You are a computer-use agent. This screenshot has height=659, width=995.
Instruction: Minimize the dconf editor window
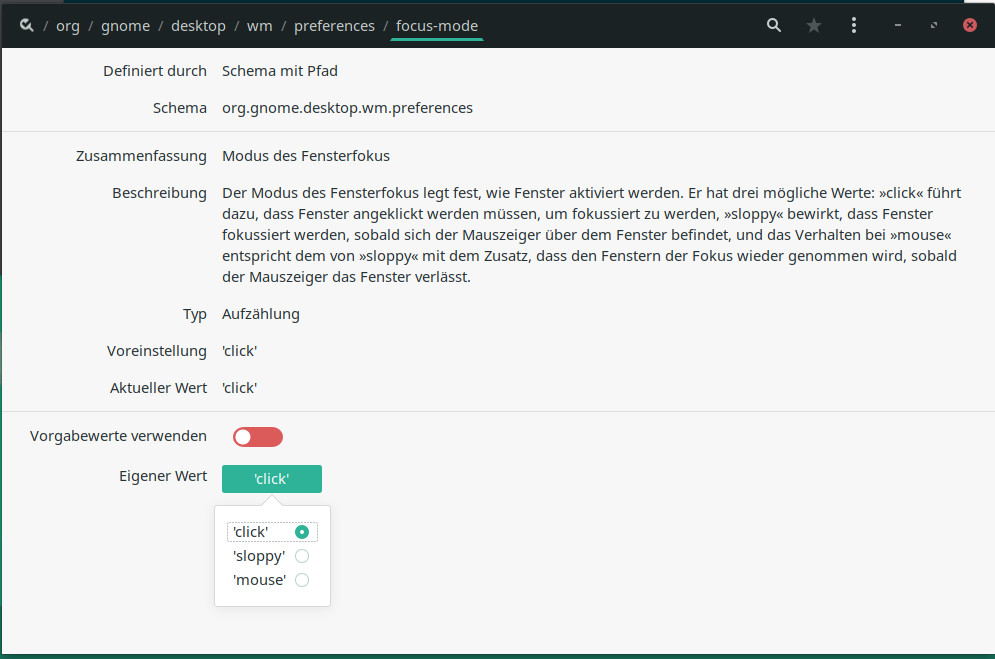900,26
